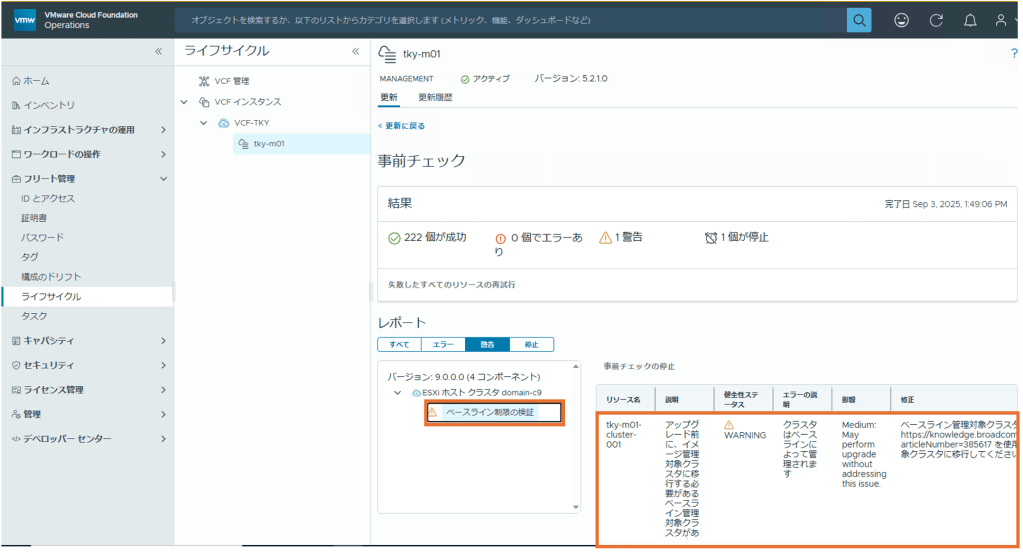Click the help question mark icon
The width and height of the screenshot is (1023, 553).
tap(1014, 53)
